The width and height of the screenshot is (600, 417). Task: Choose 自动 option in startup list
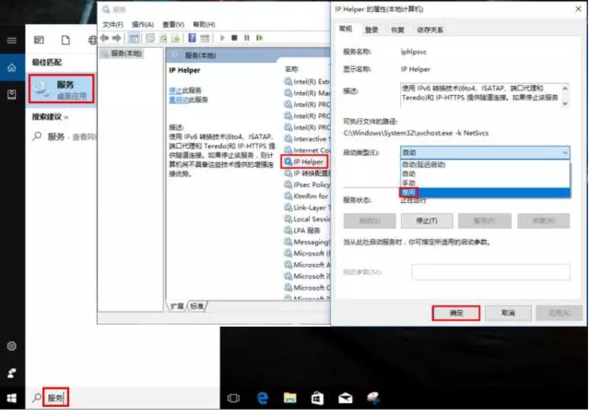[x=485, y=174]
